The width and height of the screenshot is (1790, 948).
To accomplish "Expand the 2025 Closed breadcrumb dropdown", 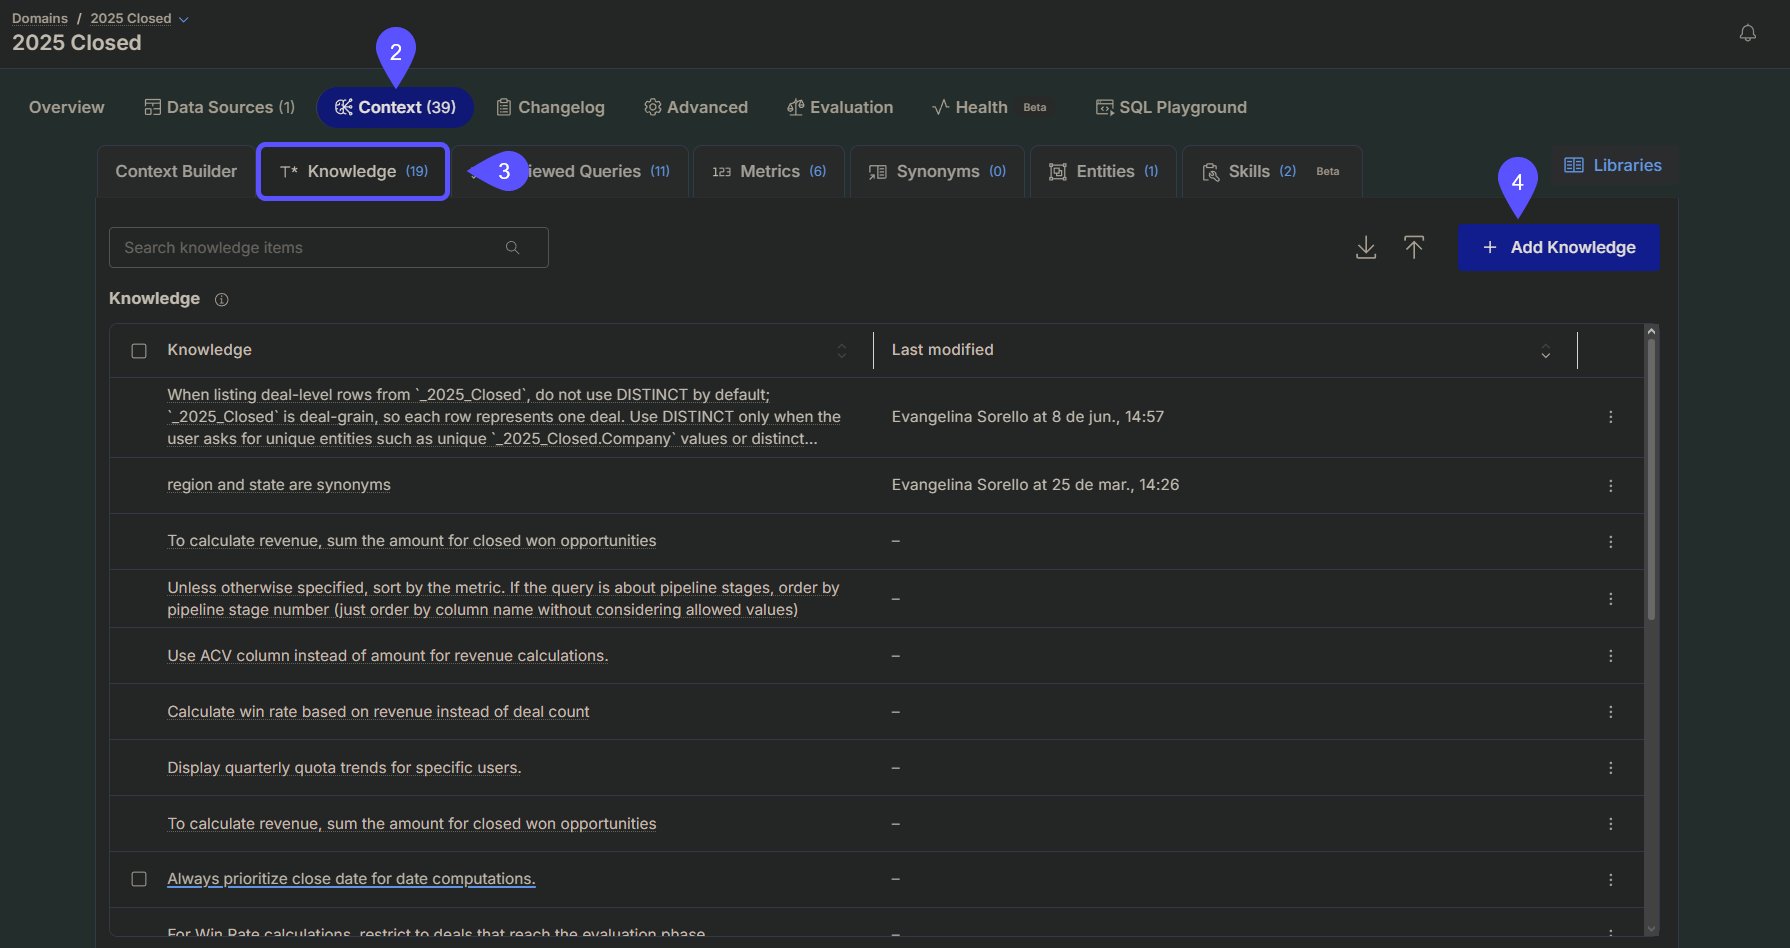I will 183,19.
